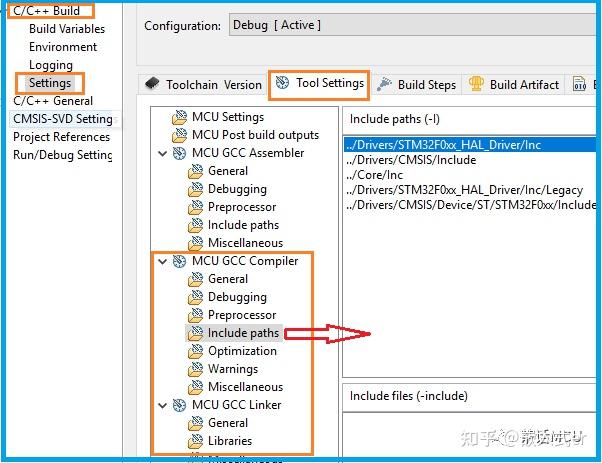Click the Warnings item icon
602x463 pixels.
pos(196,369)
